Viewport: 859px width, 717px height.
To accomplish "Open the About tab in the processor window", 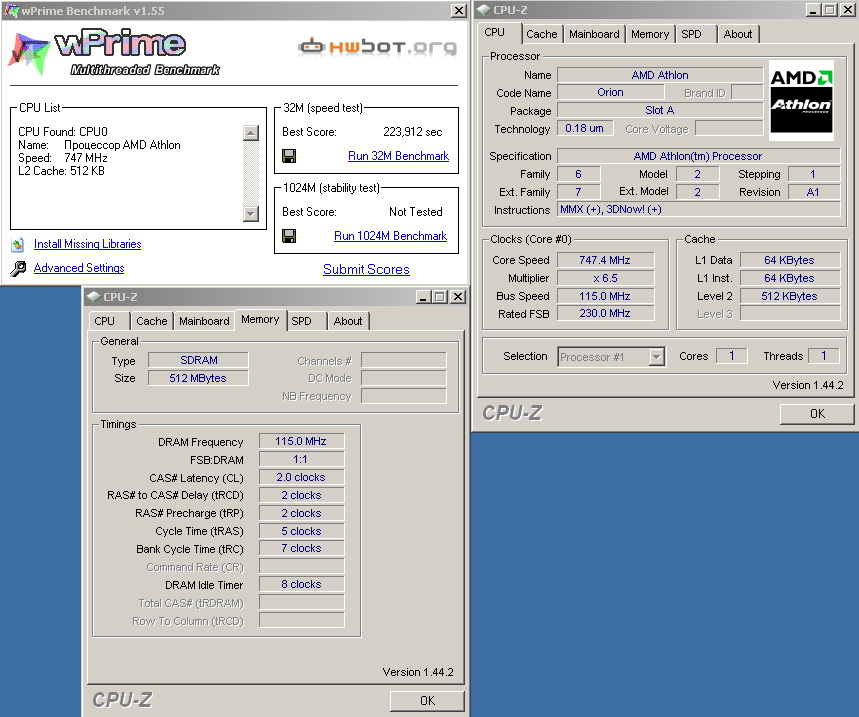I will tap(738, 34).
